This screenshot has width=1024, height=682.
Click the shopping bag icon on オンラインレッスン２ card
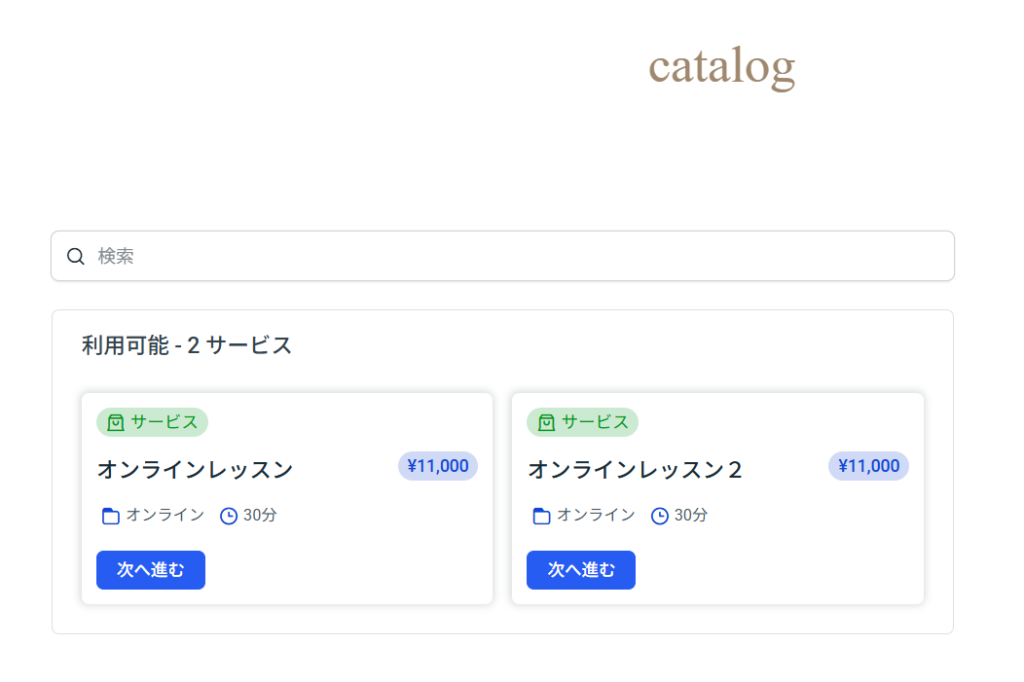[546, 423]
